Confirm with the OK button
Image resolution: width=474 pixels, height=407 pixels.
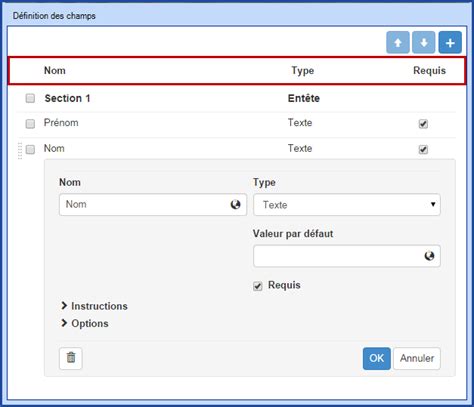pyautogui.click(x=377, y=358)
